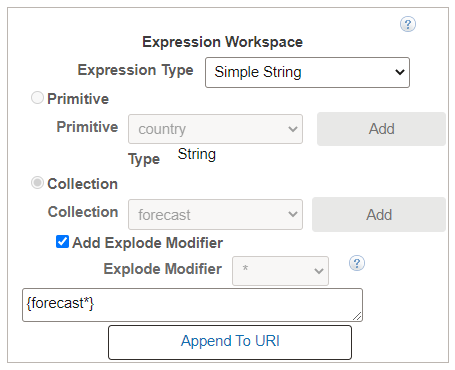Image resolution: width=455 pixels, height=370 pixels.
Task: Click the Expression Workspace heading
Action: 222,42
